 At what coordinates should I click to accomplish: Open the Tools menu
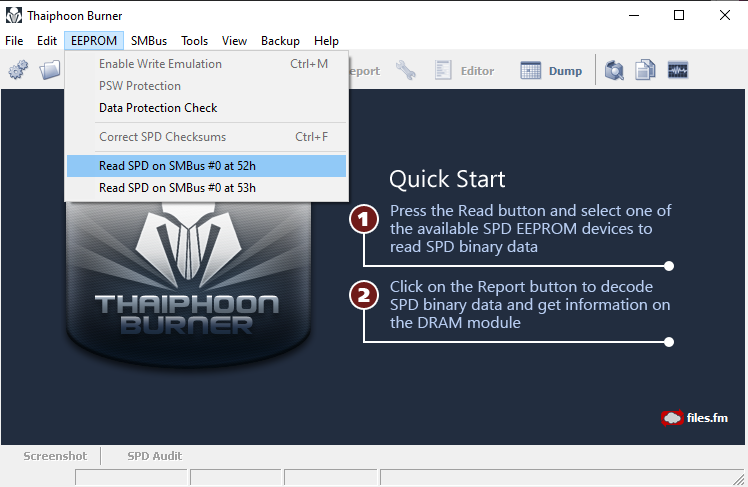coord(195,41)
